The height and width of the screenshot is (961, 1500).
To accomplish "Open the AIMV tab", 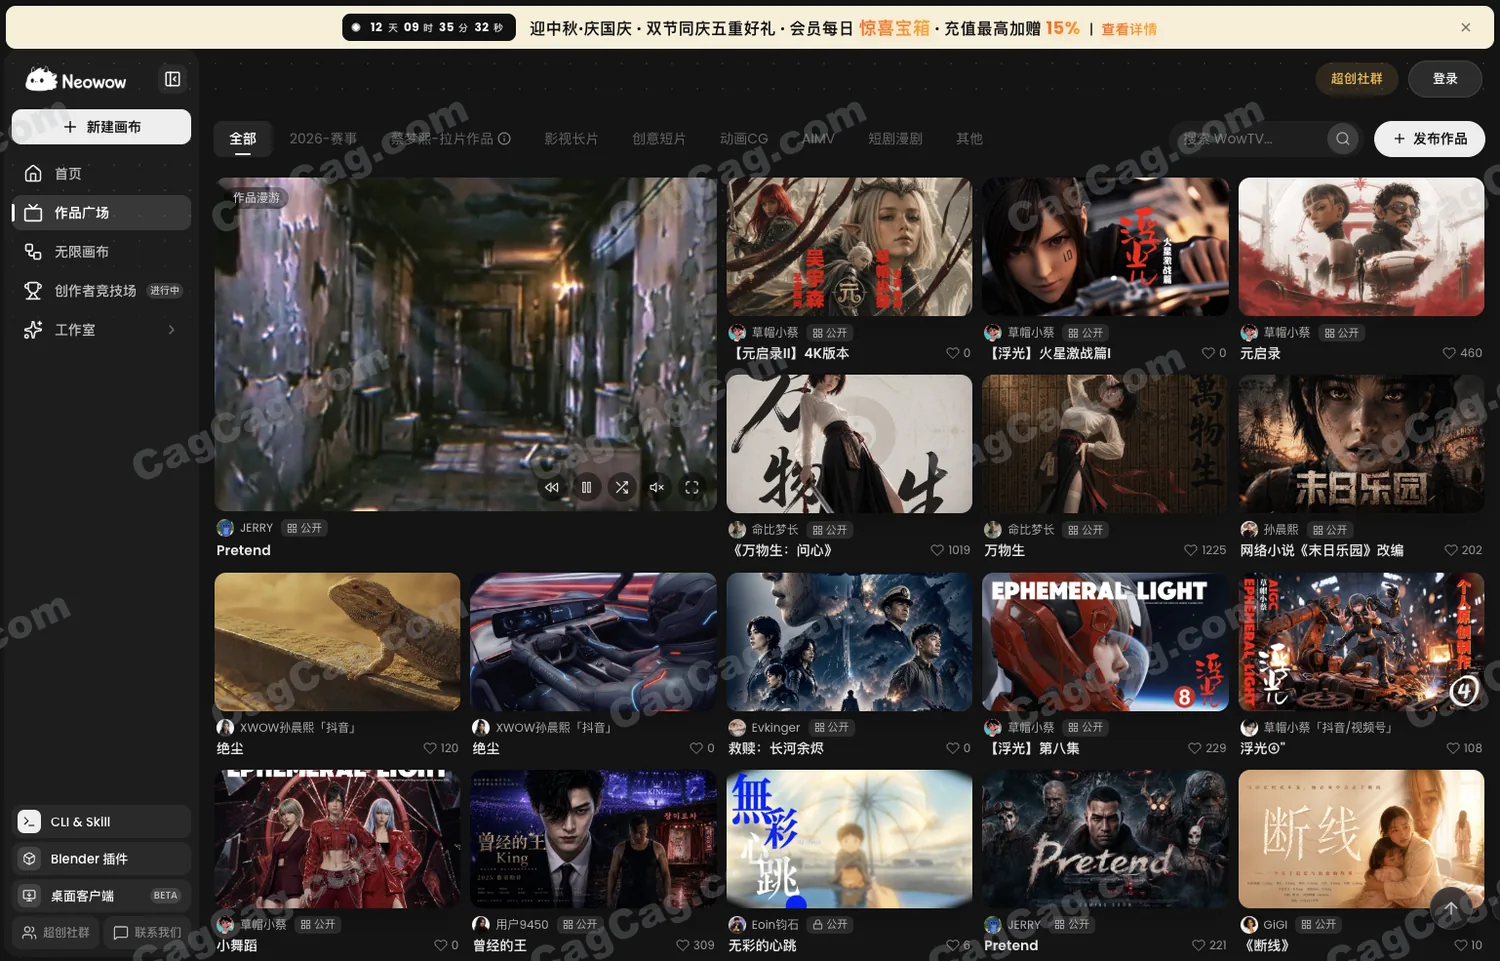I will 818,139.
